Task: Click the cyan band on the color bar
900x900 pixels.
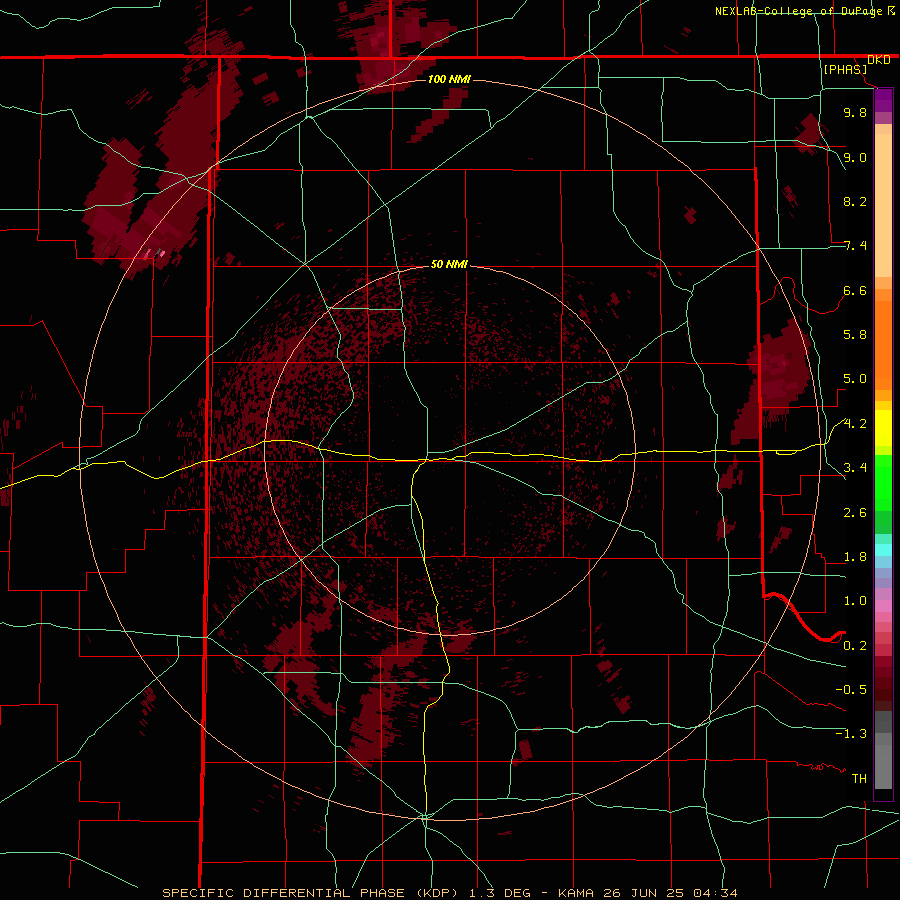Action: pyautogui.click(x=883, y=550)
